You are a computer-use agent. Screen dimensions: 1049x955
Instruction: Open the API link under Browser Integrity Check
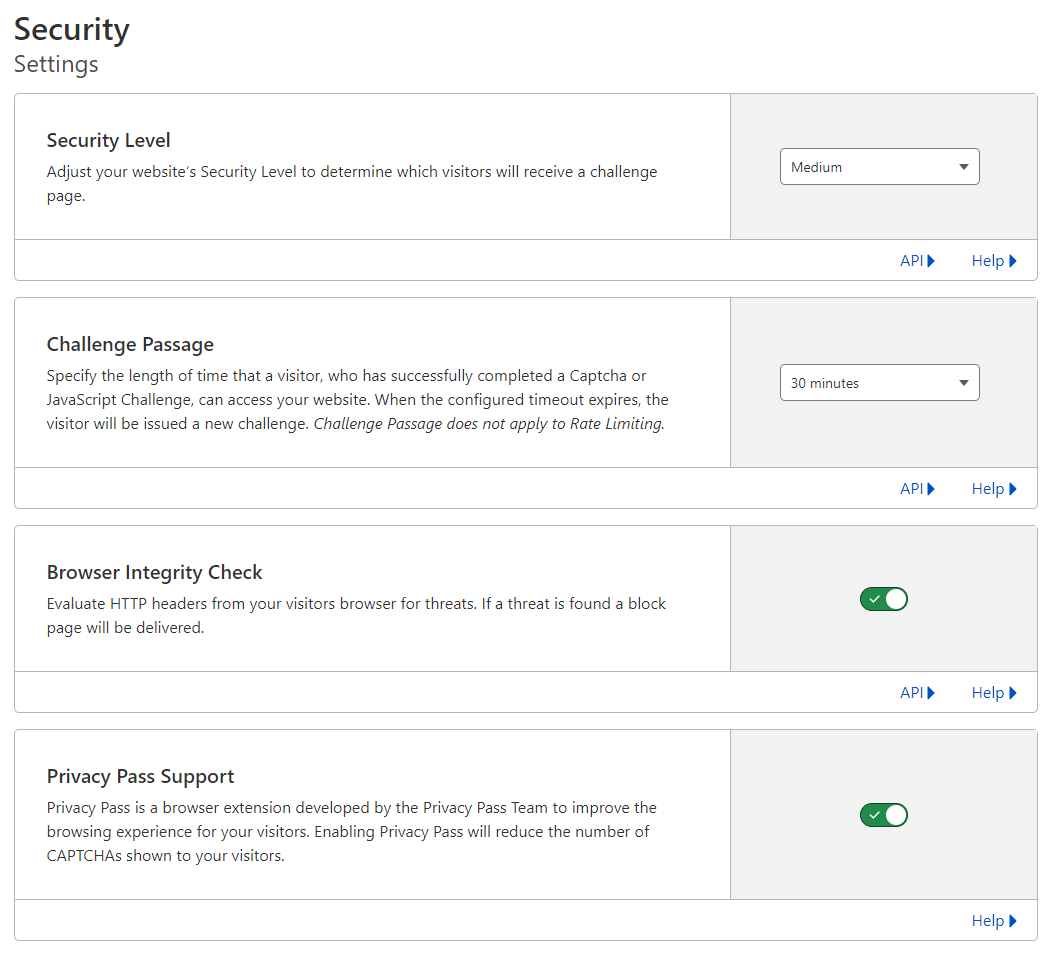(x=911, y=693)
